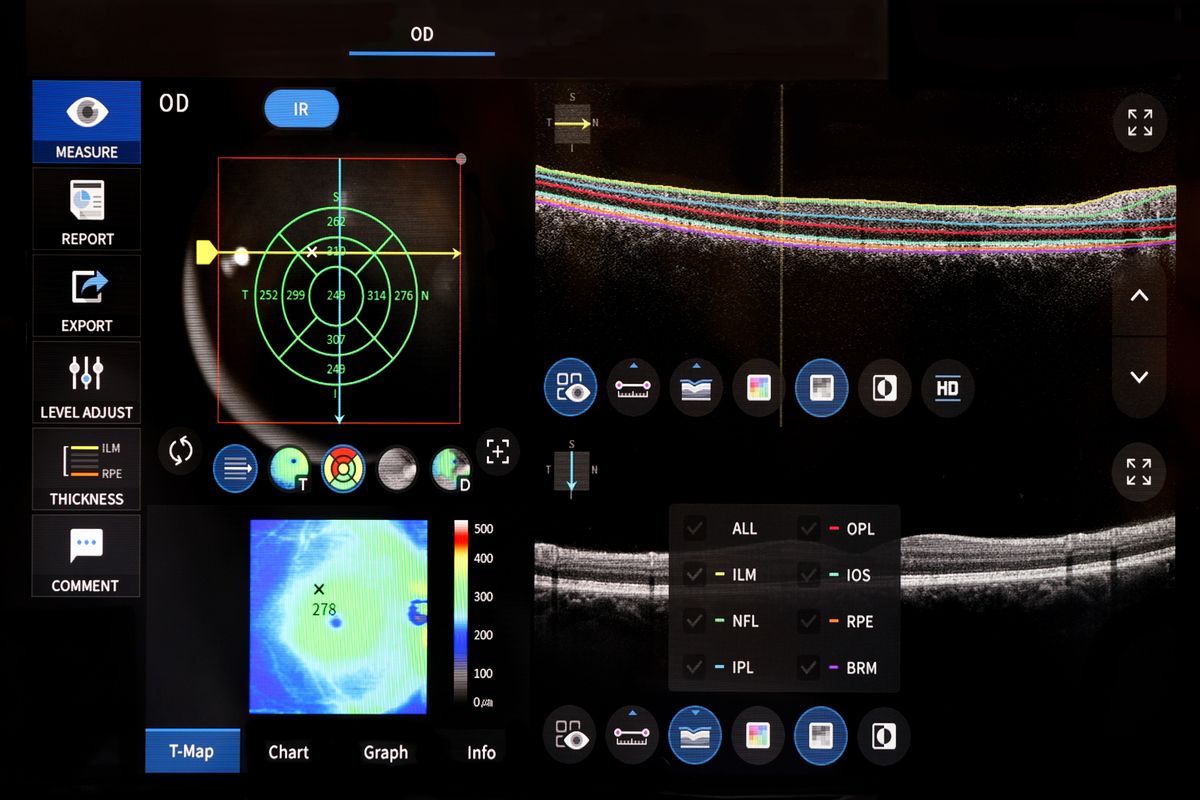Click the scan pattern lines icon
This screenshot has width=1200, height=800.
(235, 468)
